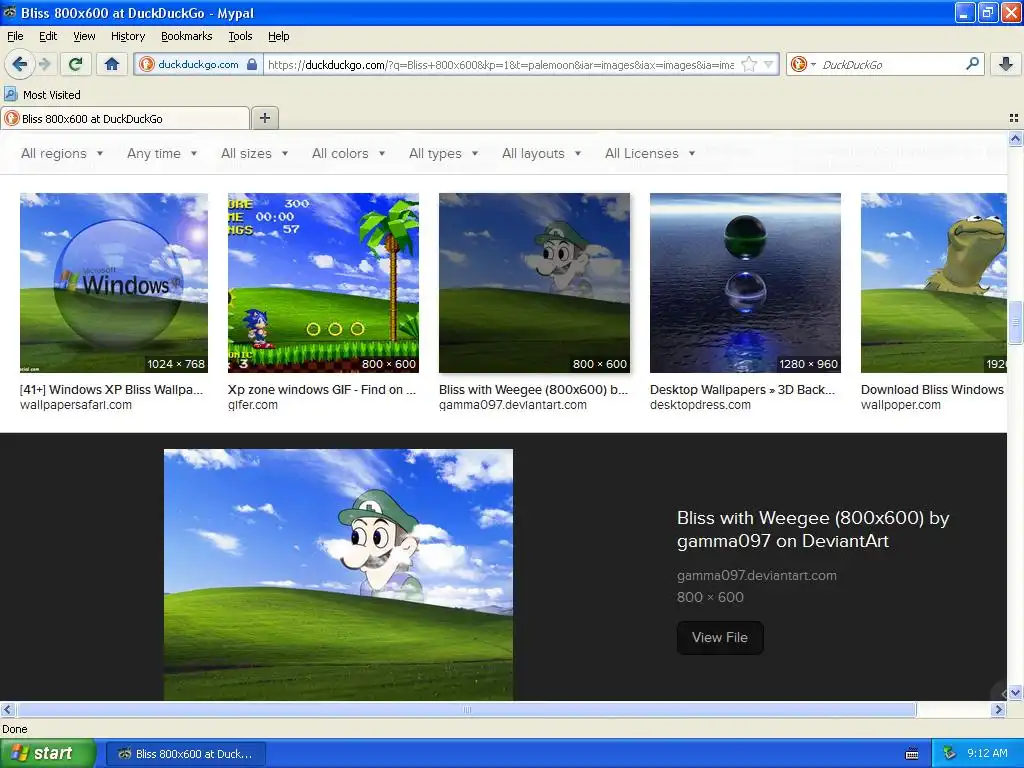Click the horizontal scrollbar left arrow

[7, 709]
